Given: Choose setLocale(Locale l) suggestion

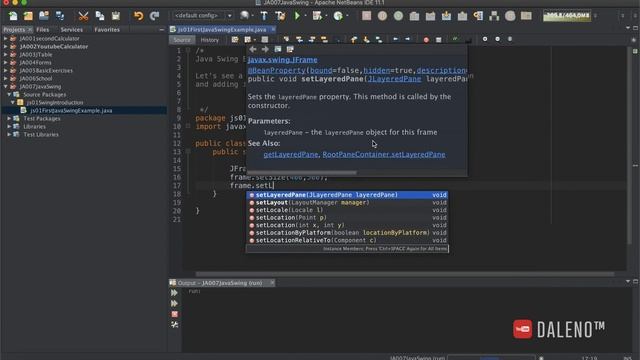Looking at the screenshot, I should tap(347, 210).
